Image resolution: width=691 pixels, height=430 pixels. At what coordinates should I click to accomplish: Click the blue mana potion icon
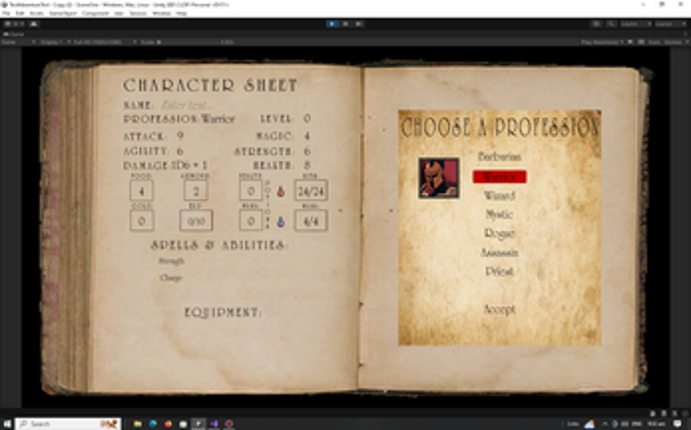coord(280,222)
